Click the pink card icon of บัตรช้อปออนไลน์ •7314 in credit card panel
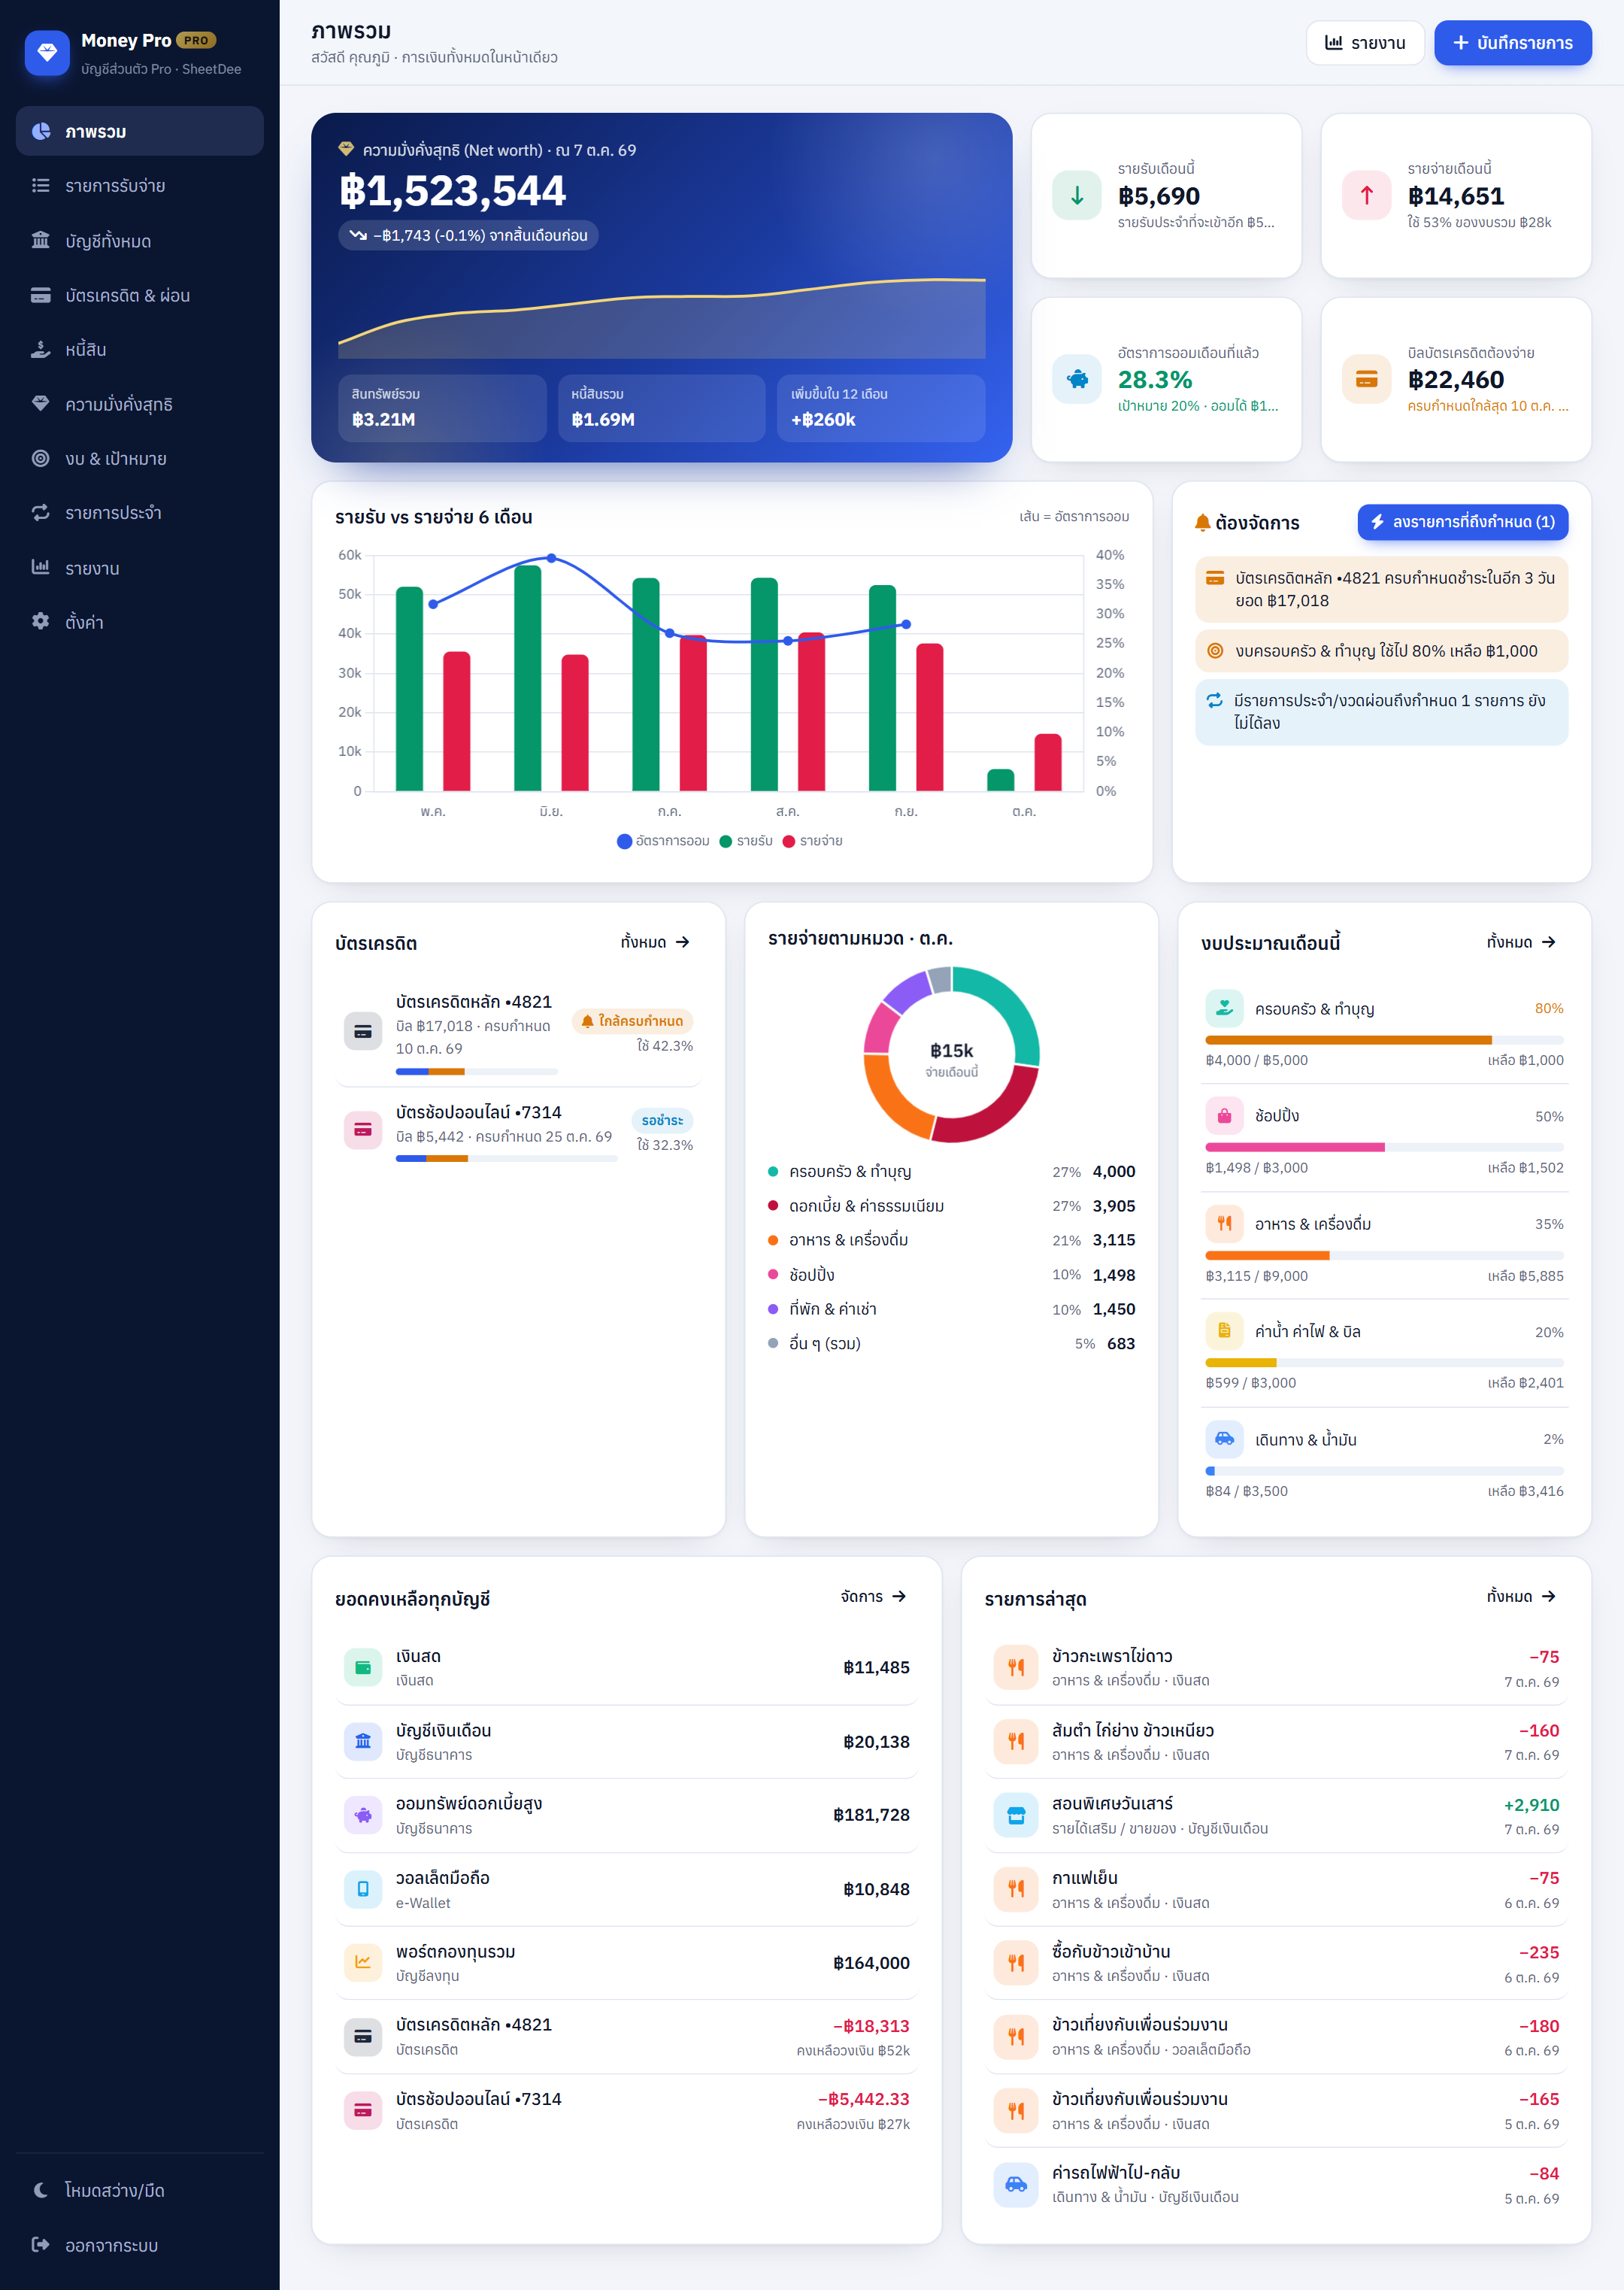Viewport: 1624px width, 2290px height. click(x=363, y=1130)
